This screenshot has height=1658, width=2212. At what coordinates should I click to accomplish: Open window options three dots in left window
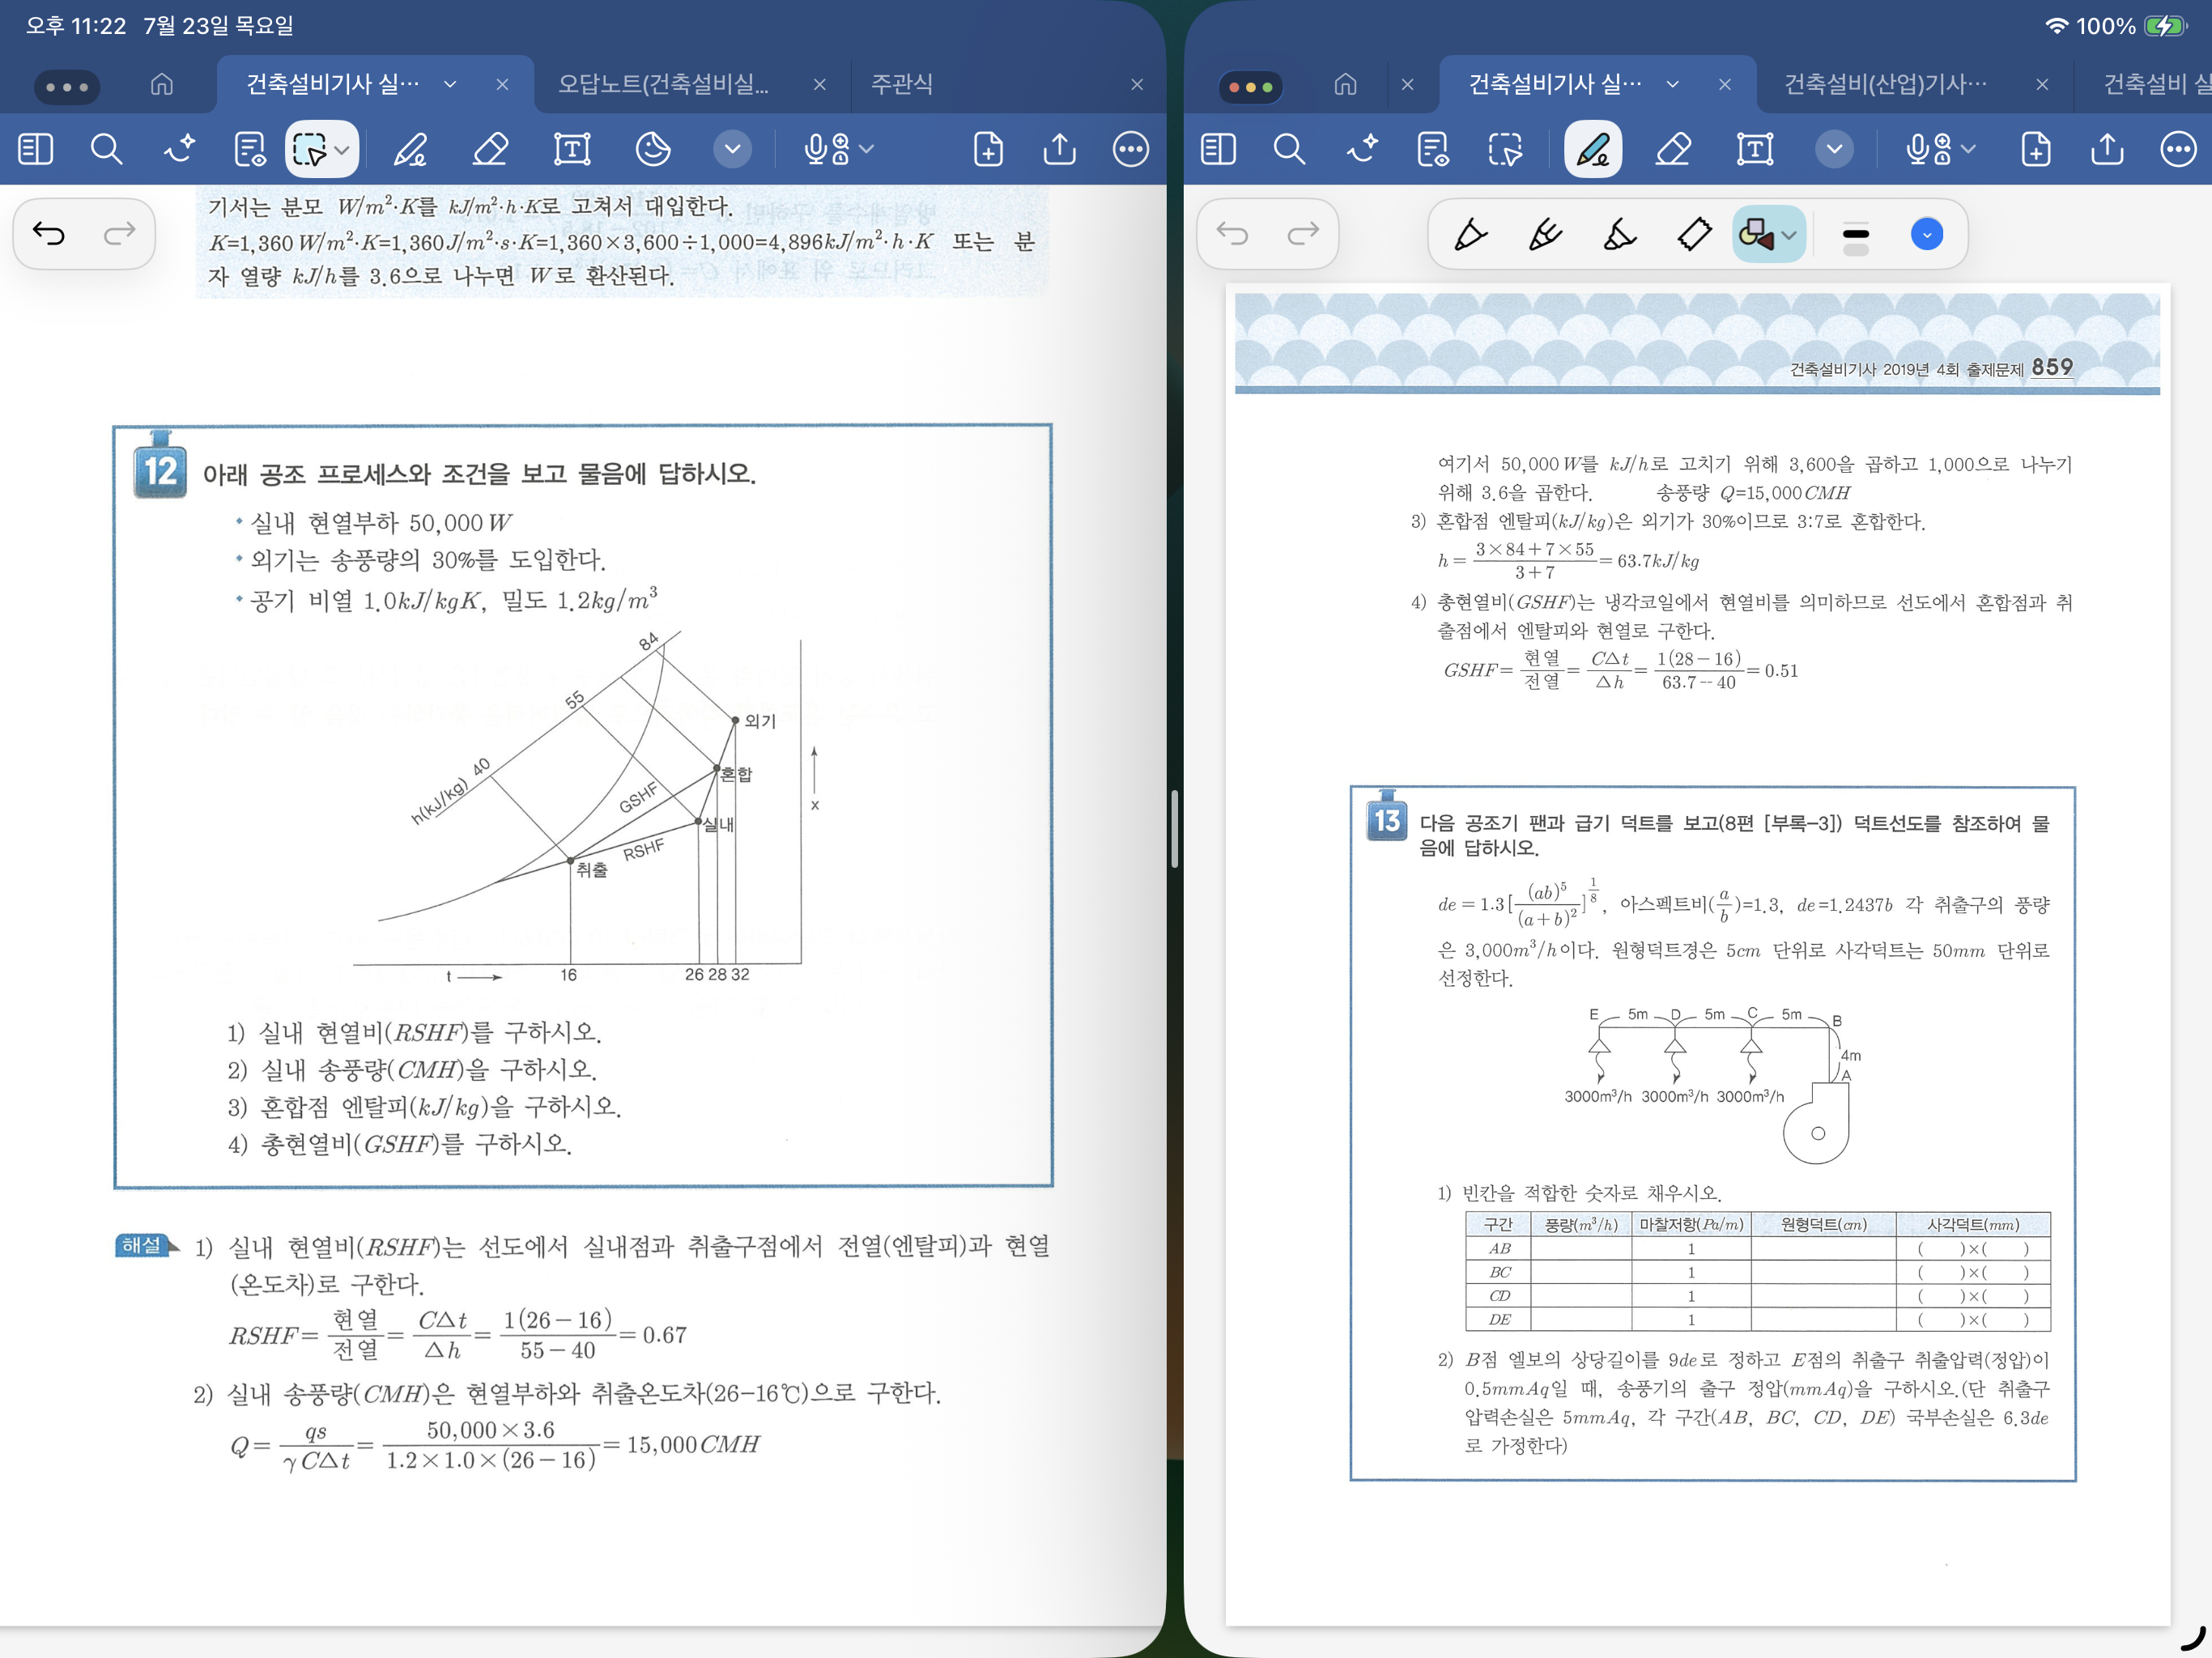click(x=67, y=87)
